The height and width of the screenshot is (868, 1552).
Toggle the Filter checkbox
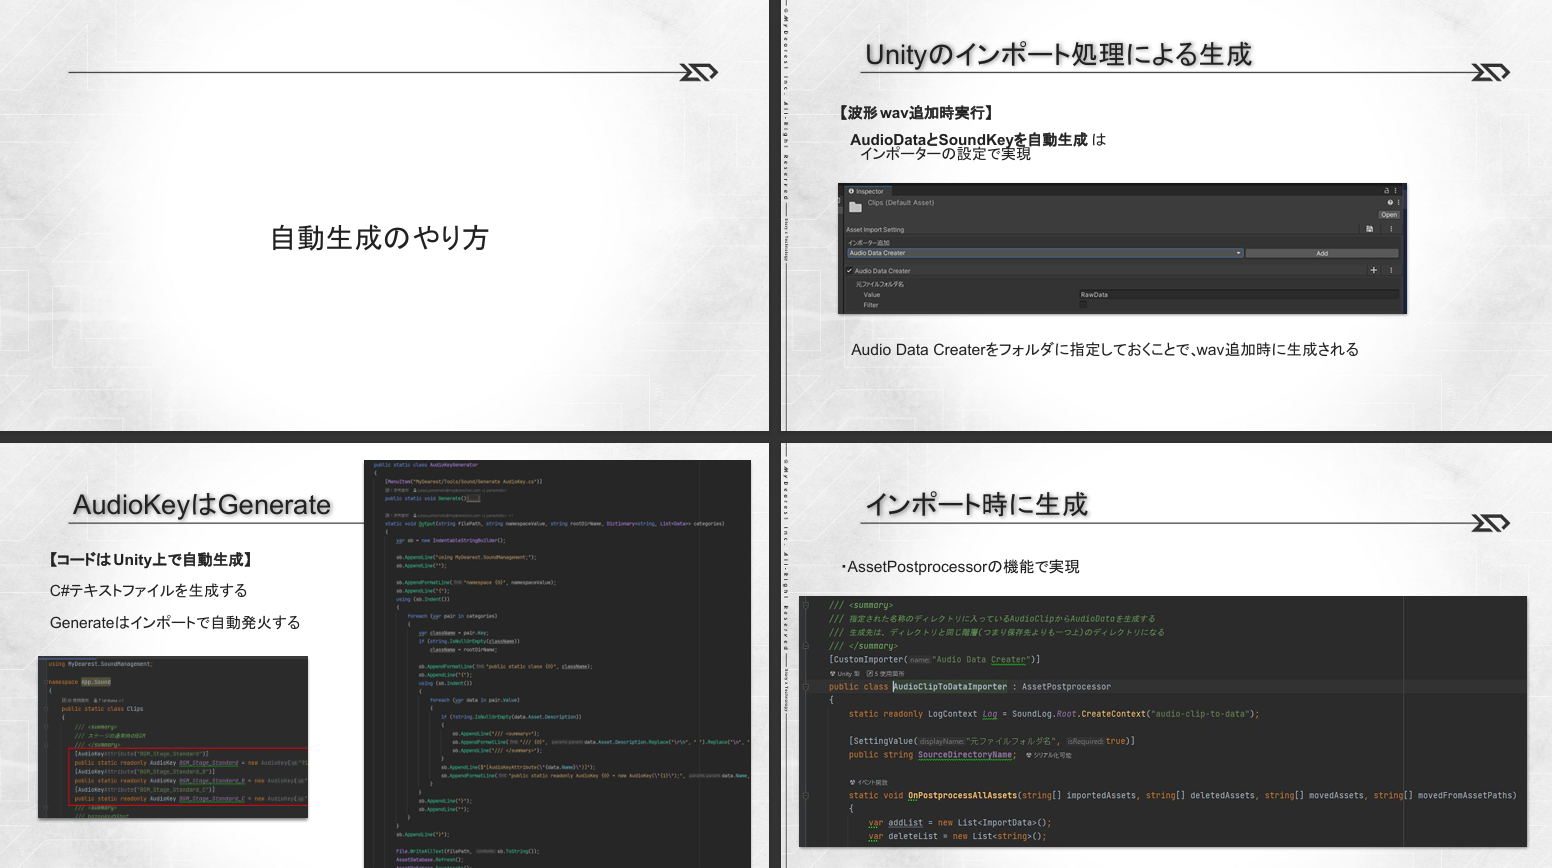pyautogui.click(x=1083, y=305)
